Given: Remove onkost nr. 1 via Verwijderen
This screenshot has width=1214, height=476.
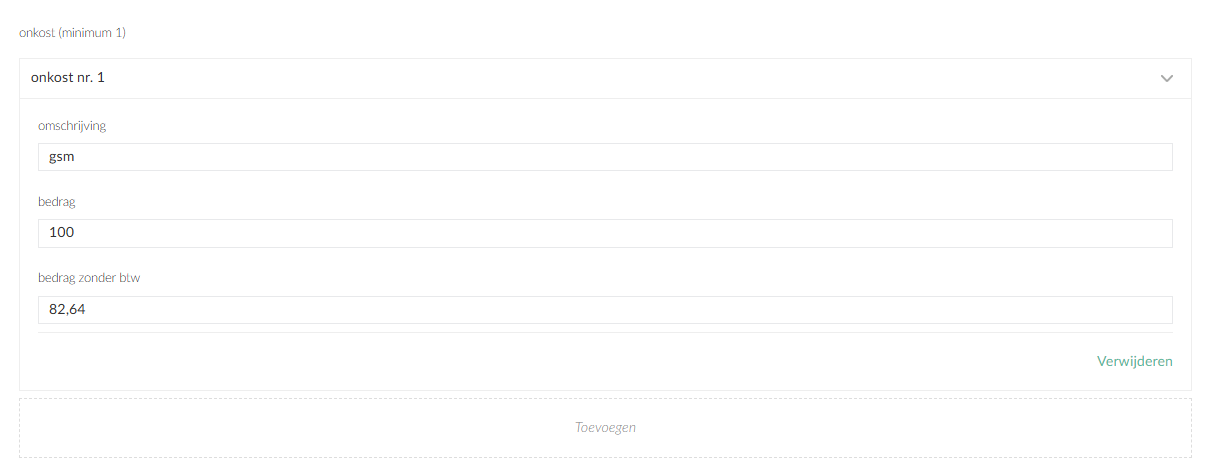Looking at the screenshot, I should click(1134, 361).
